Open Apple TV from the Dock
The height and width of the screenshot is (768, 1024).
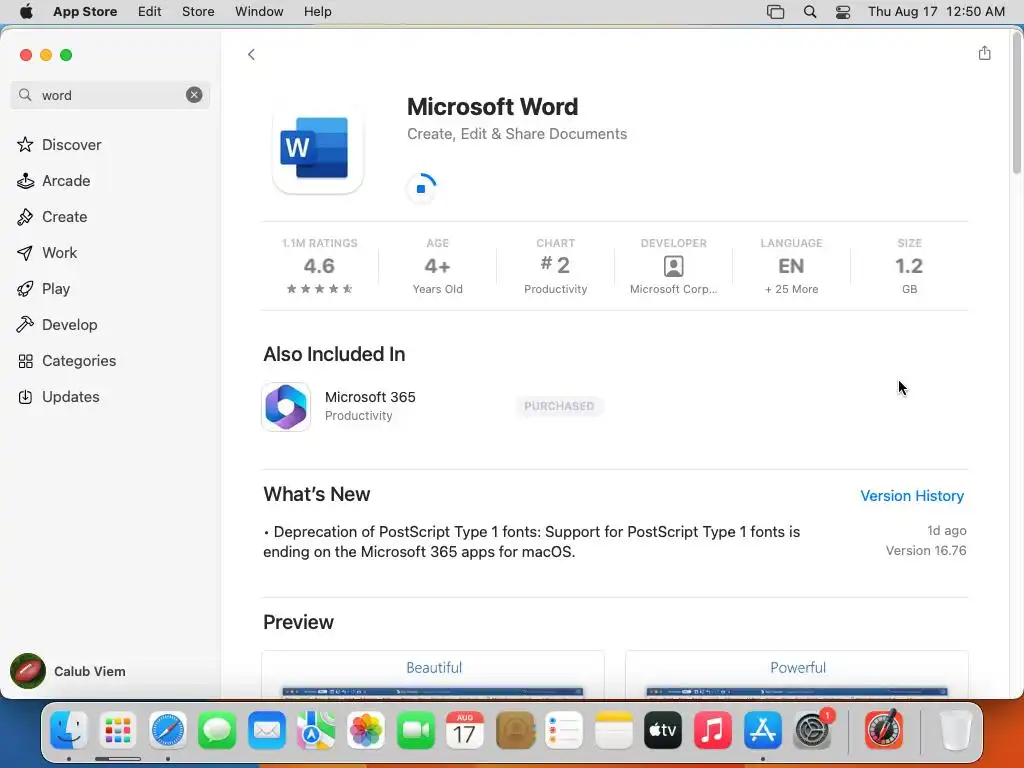663,729
